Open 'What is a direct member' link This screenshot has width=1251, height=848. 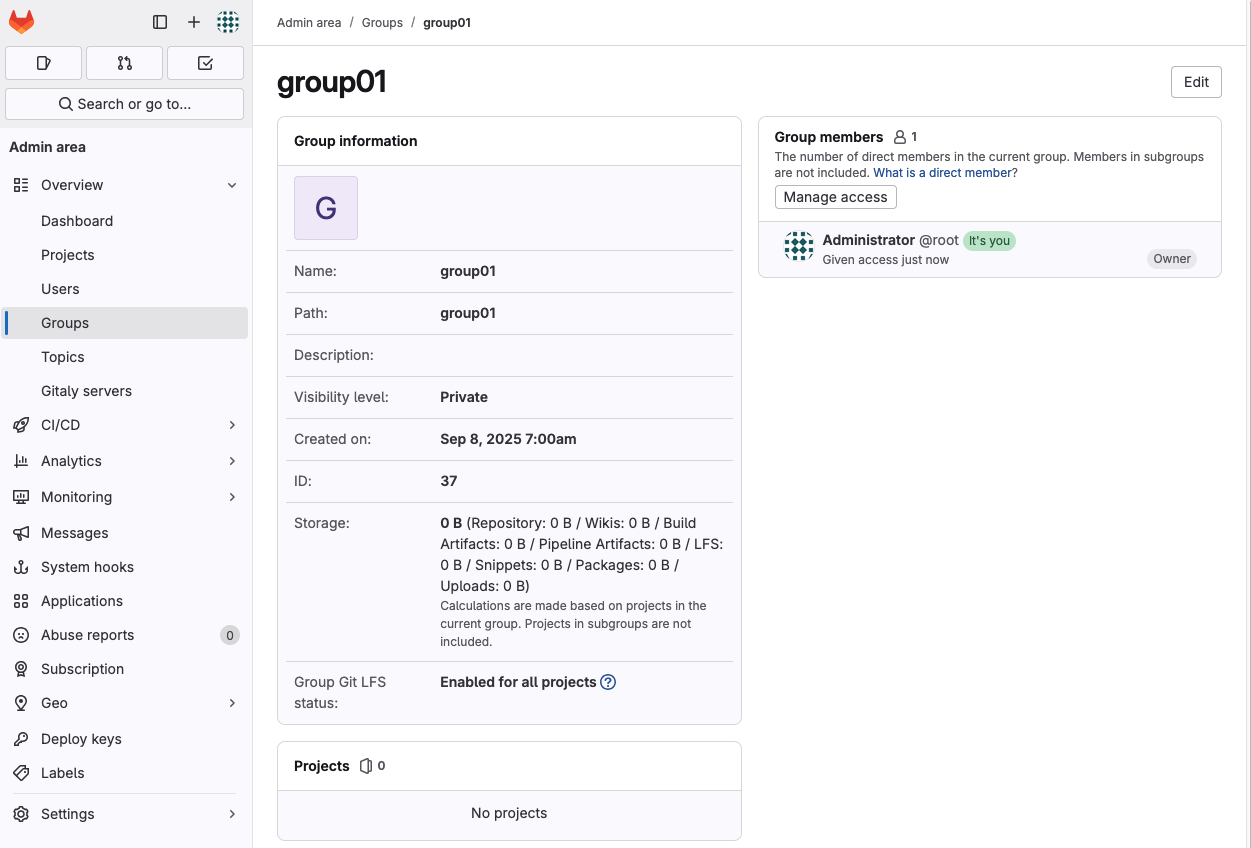tap(944, 173)
